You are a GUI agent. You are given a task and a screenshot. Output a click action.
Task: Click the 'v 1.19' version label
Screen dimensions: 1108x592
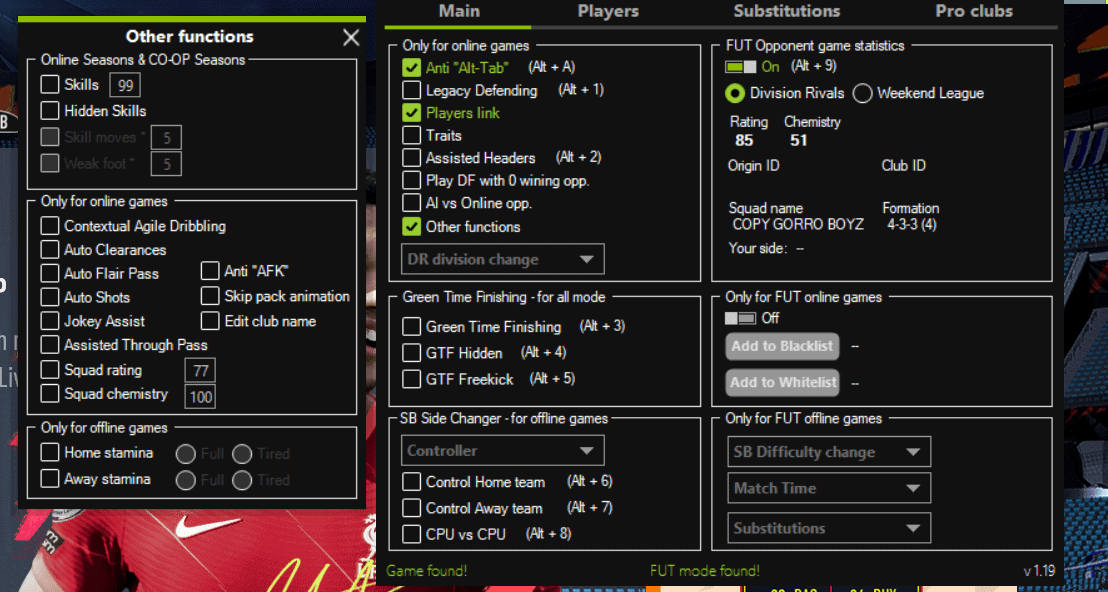coord(1039,571)
